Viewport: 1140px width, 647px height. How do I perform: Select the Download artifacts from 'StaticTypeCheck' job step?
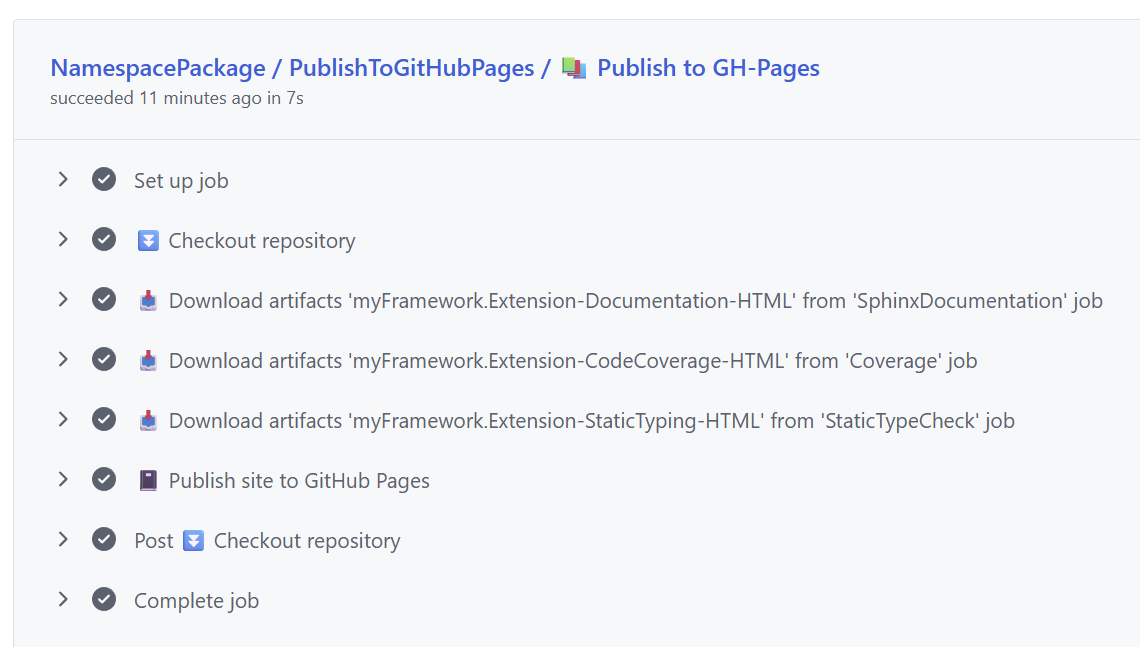pyautogui.click(x=591, y=421)
